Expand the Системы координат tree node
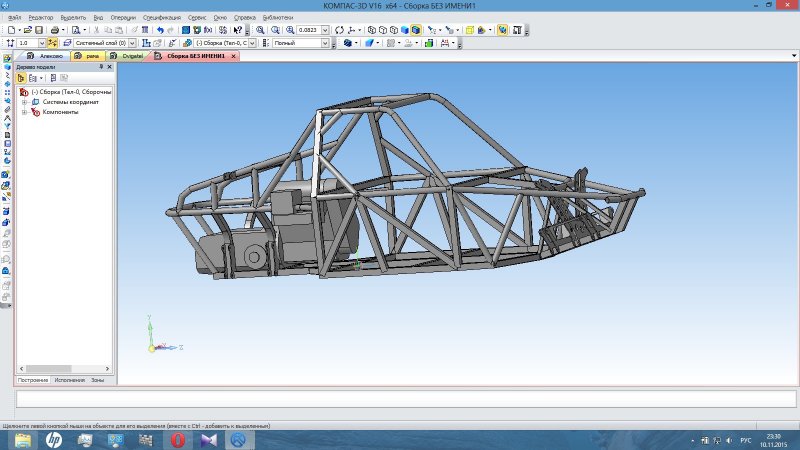 pos(24,102)
